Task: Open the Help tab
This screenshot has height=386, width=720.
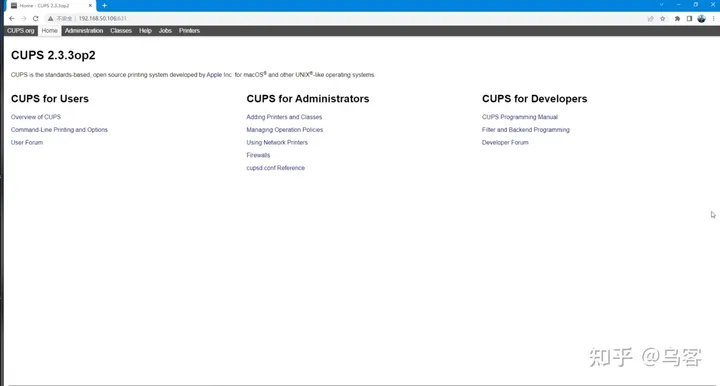Action: (145, 31)
